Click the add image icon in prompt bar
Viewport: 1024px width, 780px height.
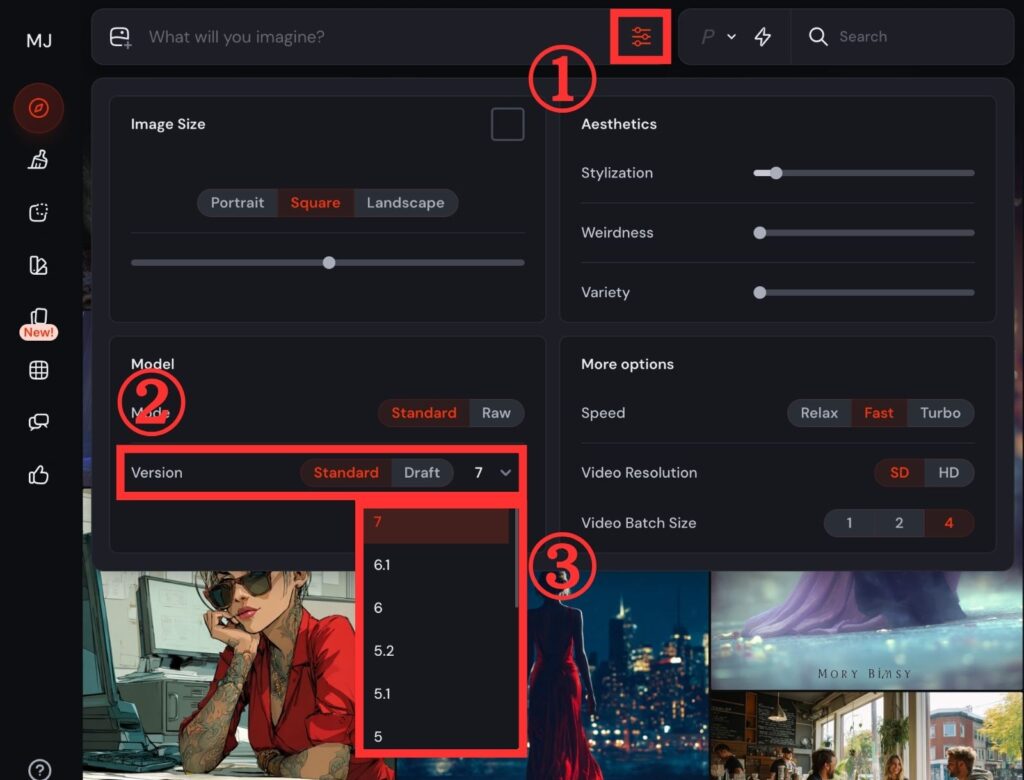pyautogui.click(x=120, y=37)
